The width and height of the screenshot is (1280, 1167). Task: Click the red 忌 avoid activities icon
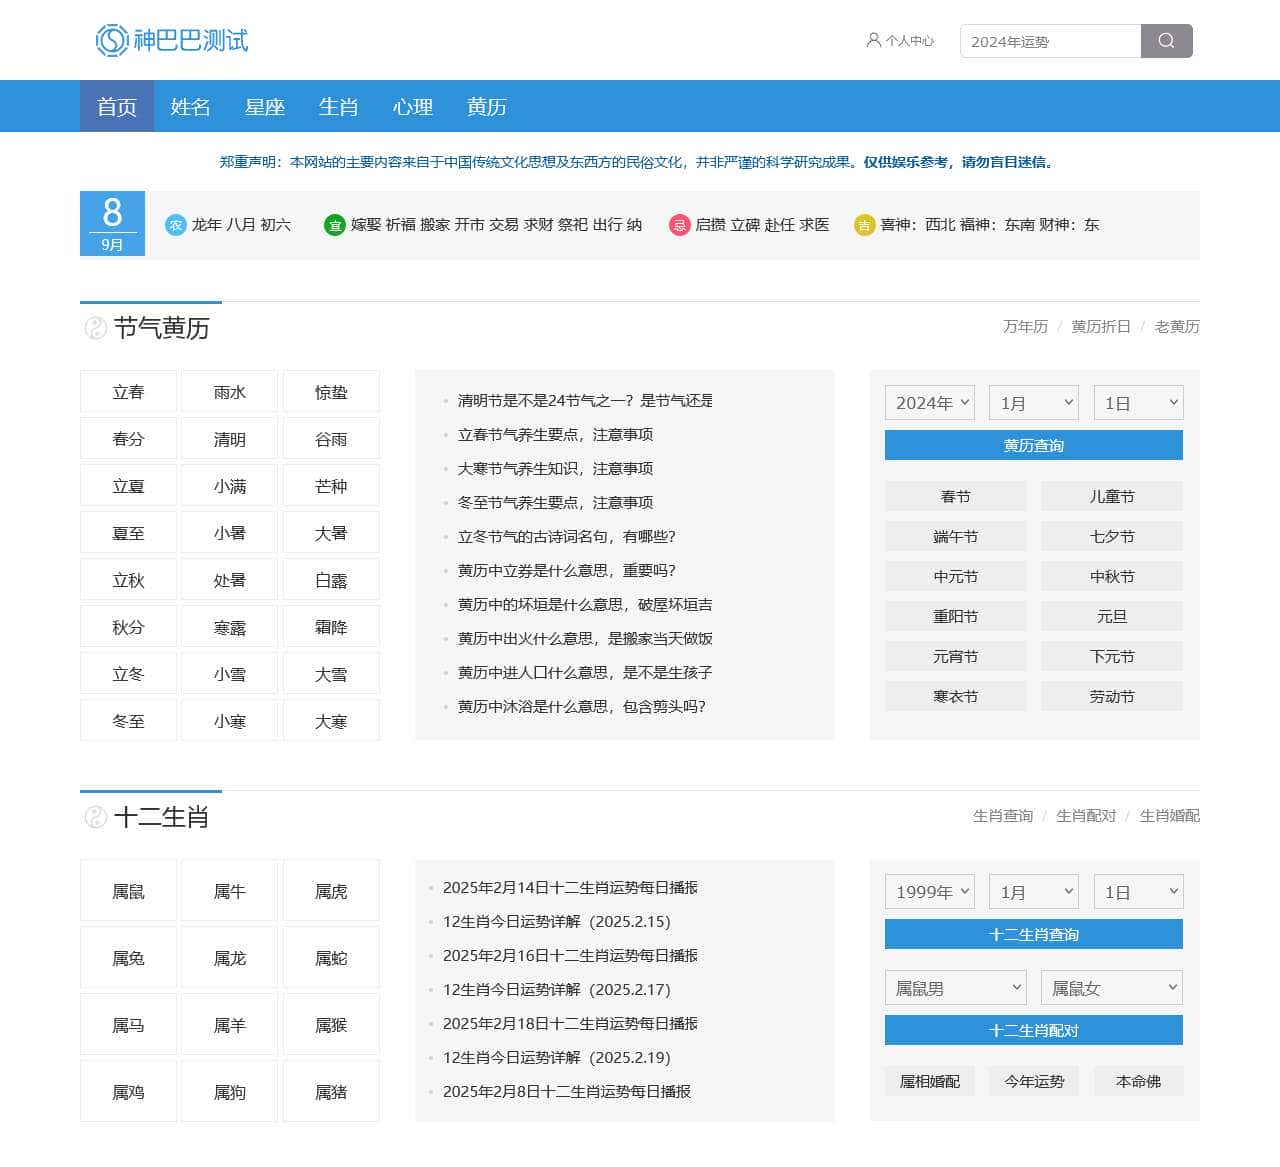679,225
